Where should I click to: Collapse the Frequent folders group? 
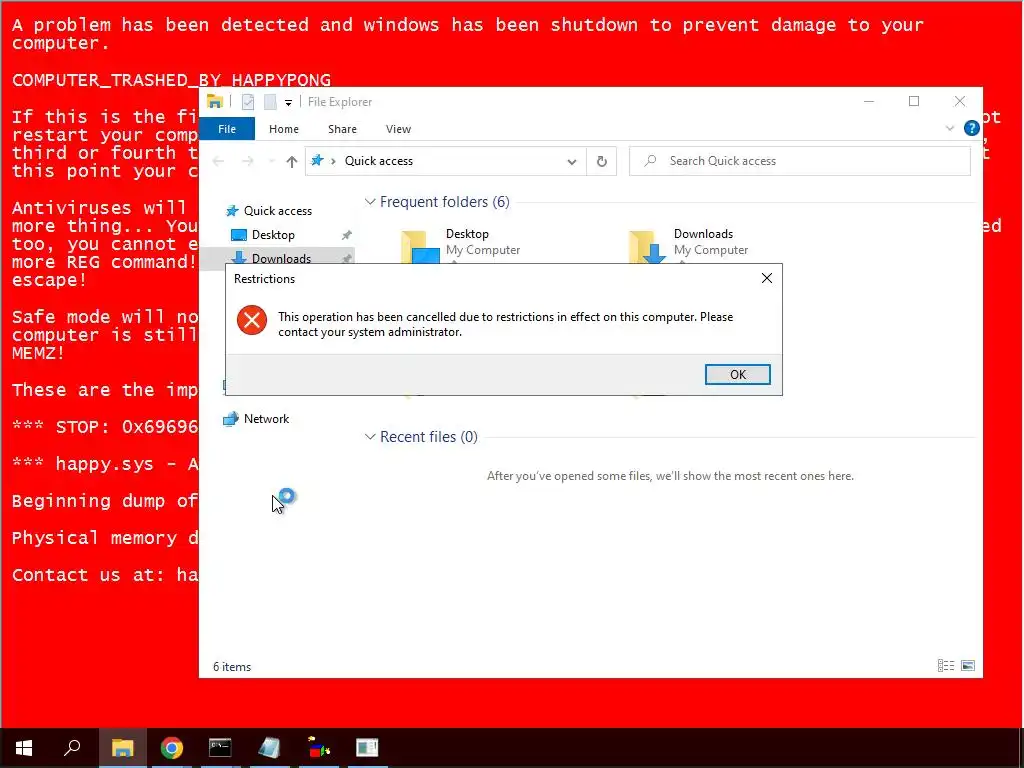click(370, 202)
